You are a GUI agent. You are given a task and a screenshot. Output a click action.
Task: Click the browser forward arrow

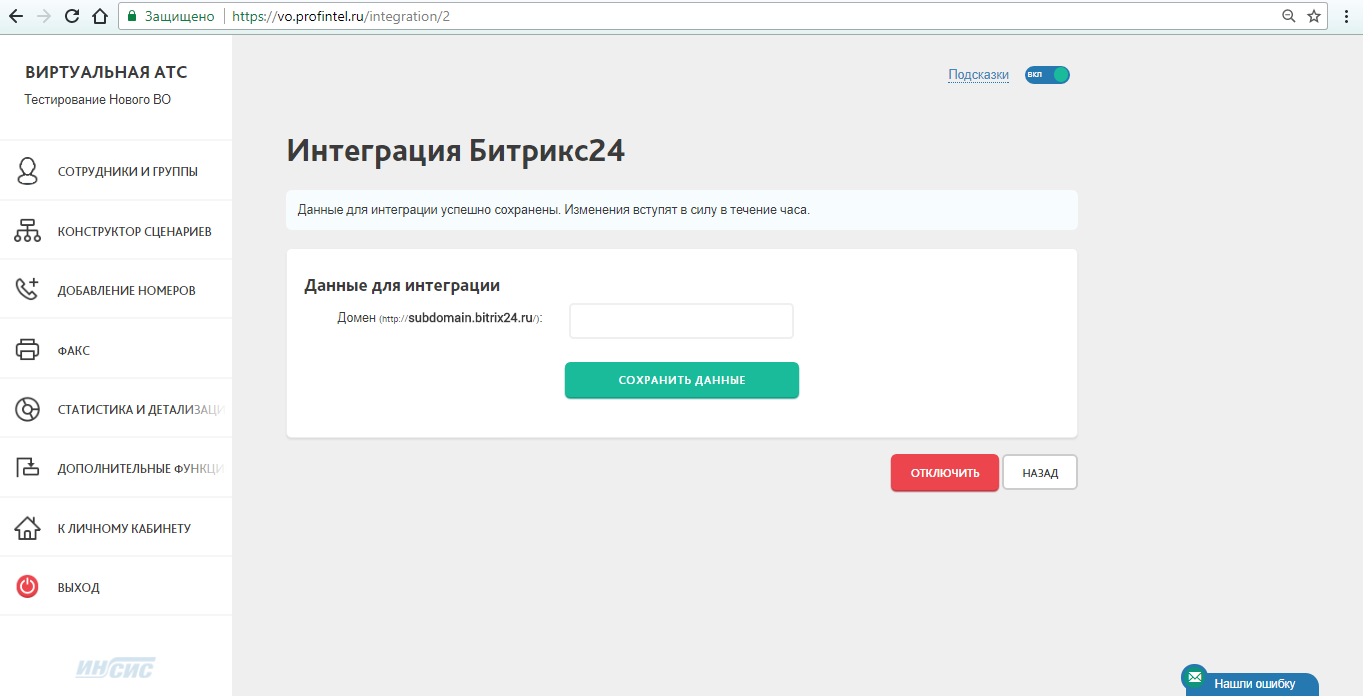coord(44,16)
